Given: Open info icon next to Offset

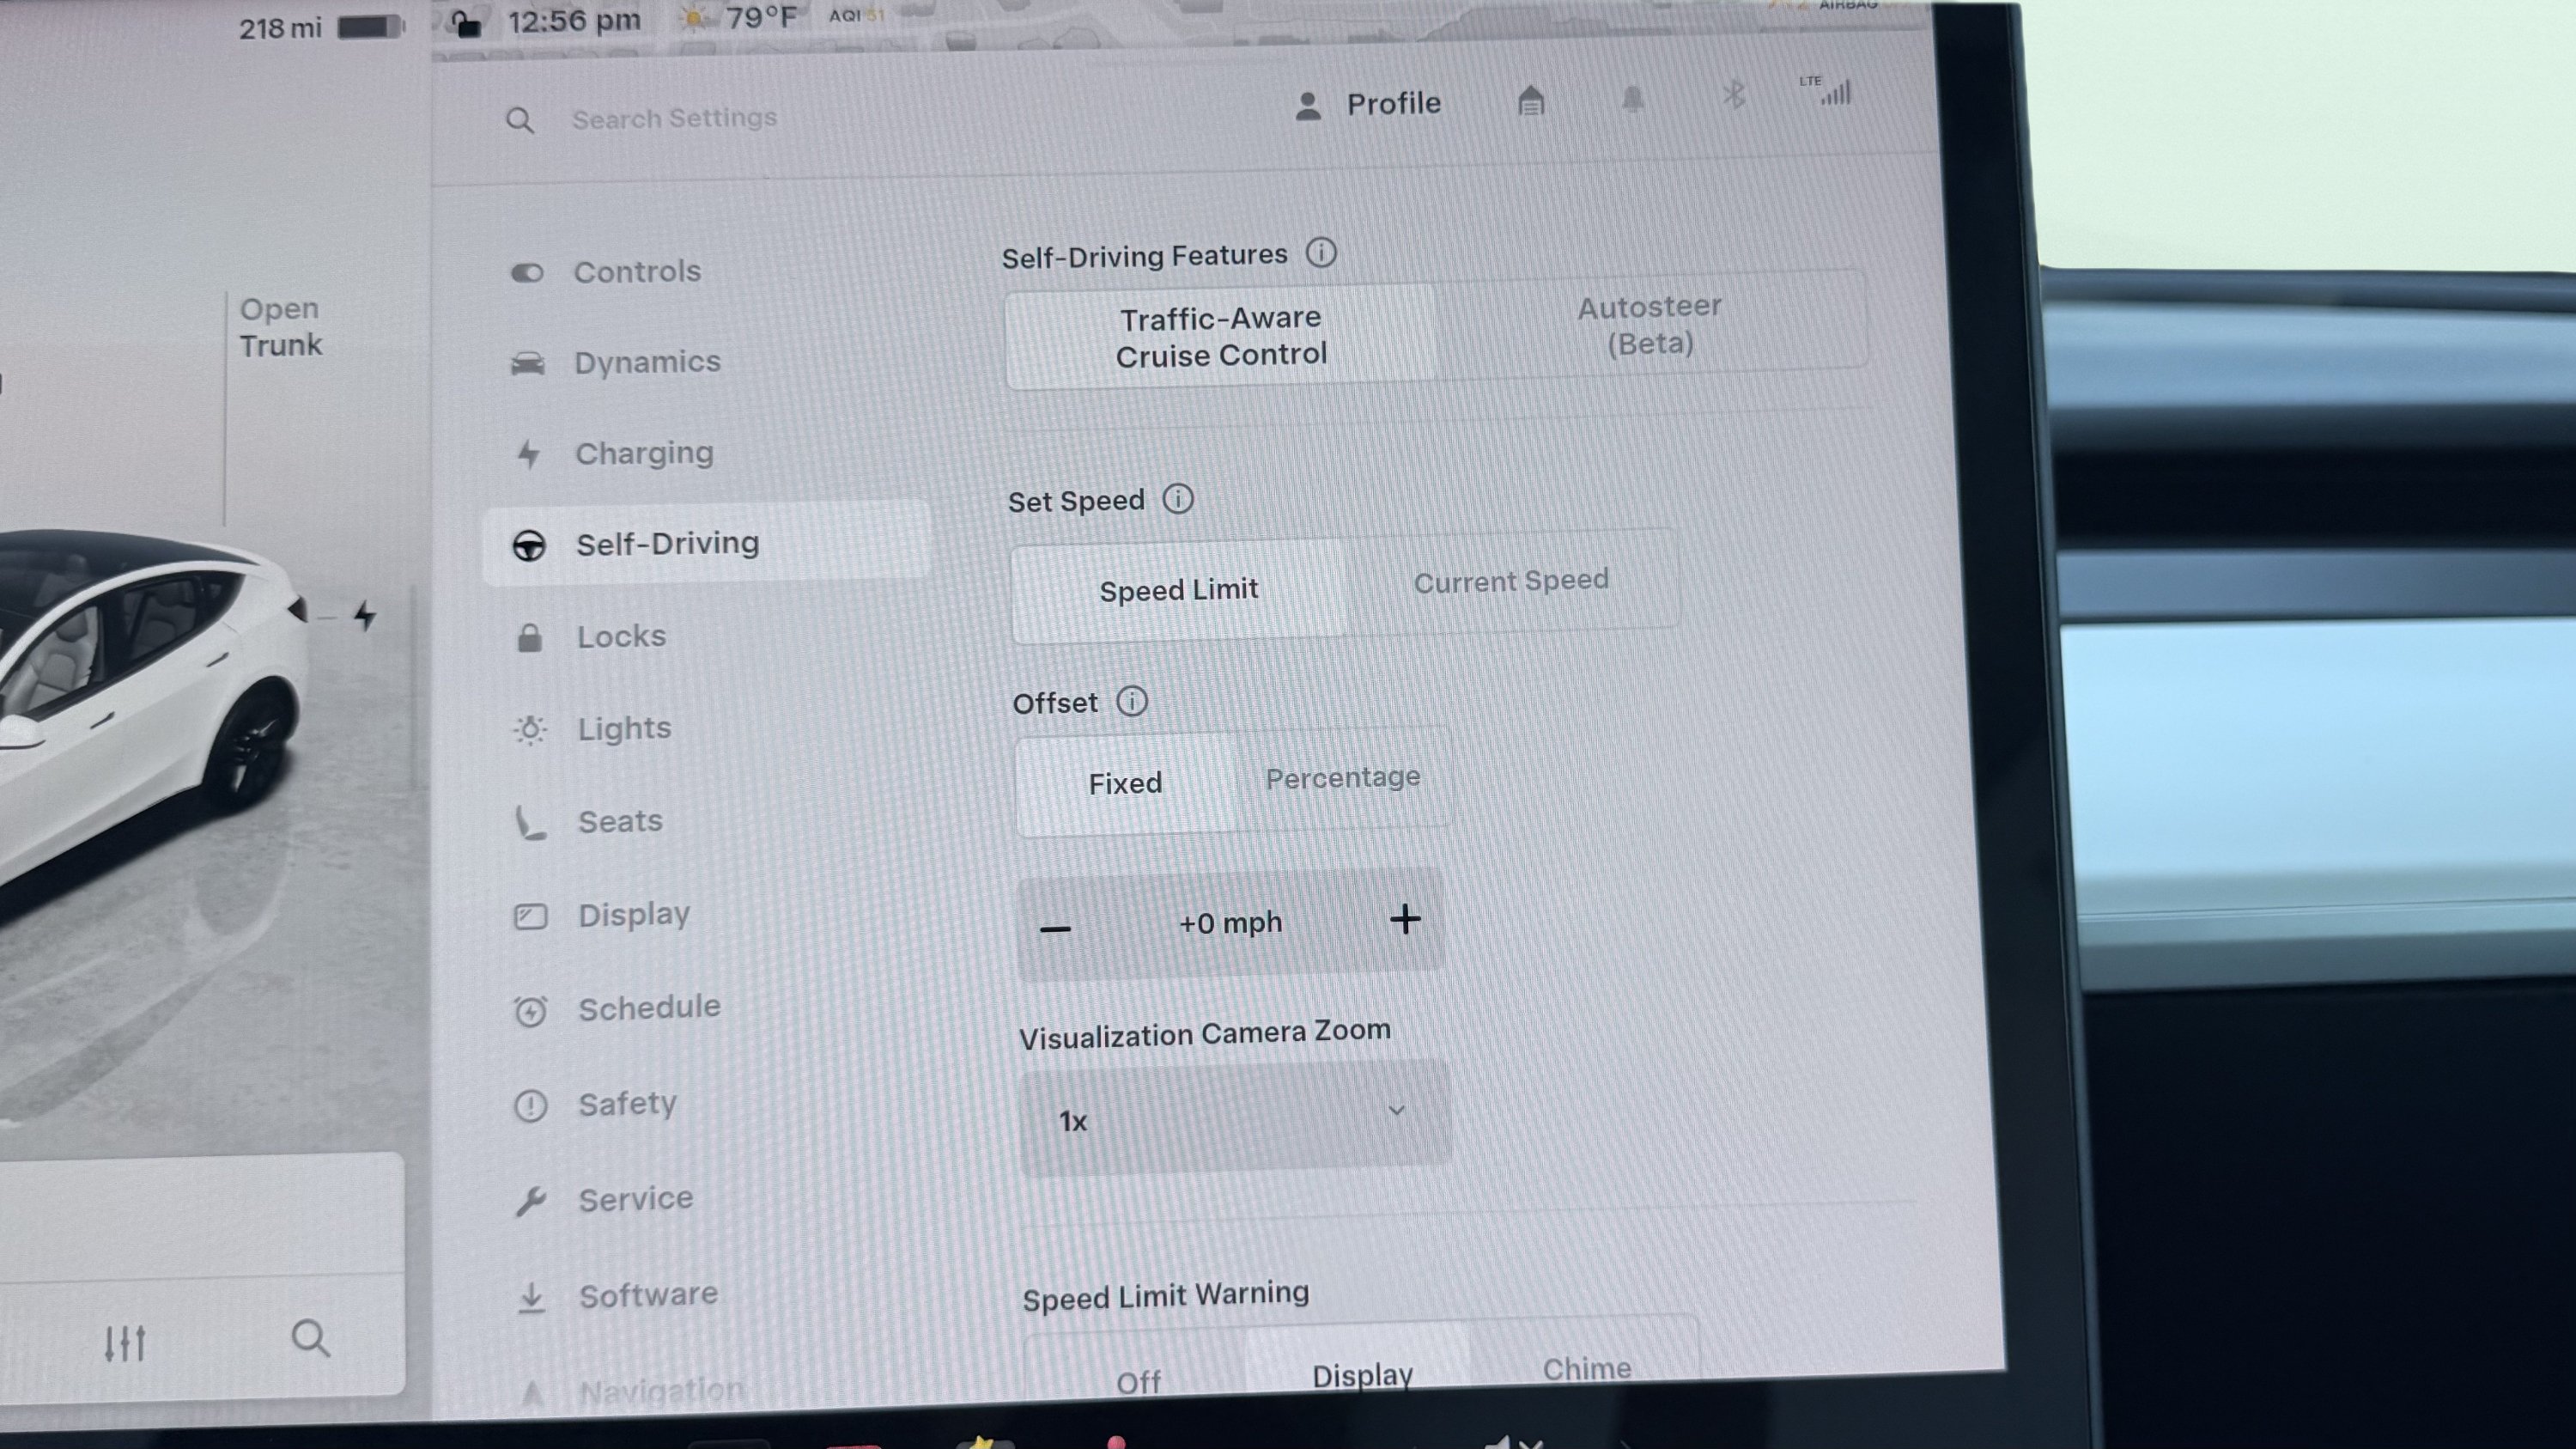Looking at the screenshot, I should [x=1131, y=700].
